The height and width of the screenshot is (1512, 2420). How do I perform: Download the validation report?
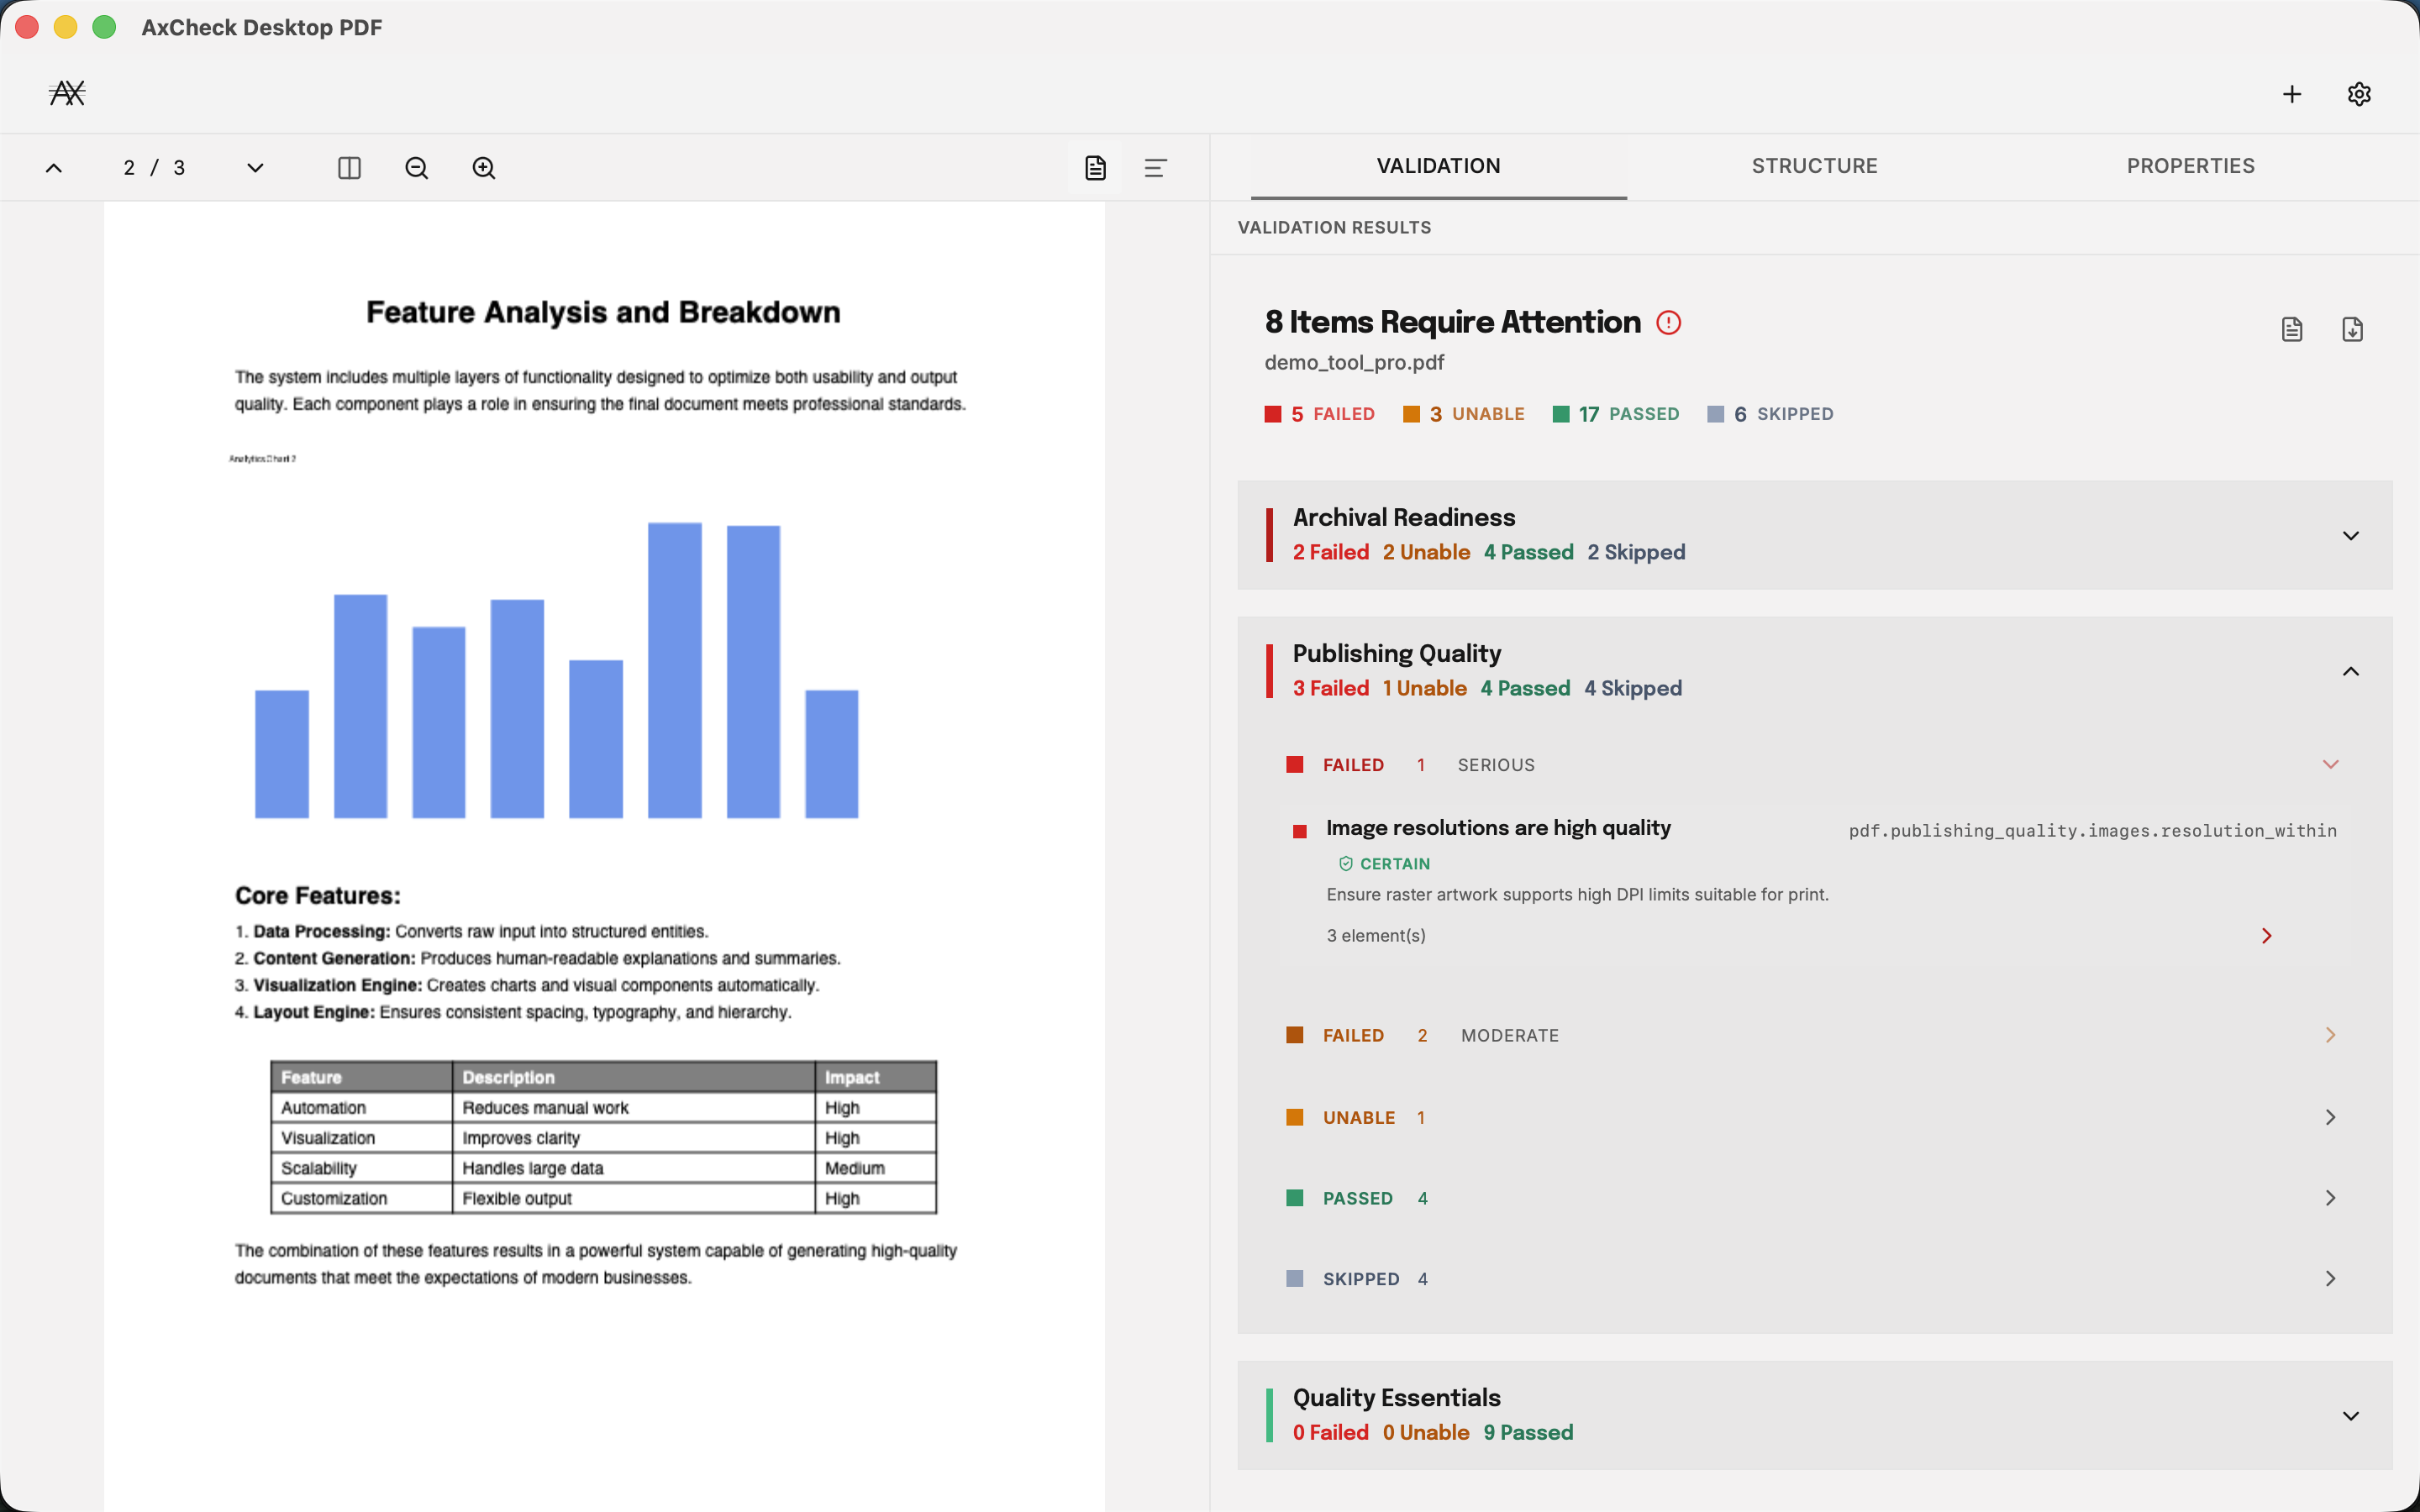[x=2351, y=328]
